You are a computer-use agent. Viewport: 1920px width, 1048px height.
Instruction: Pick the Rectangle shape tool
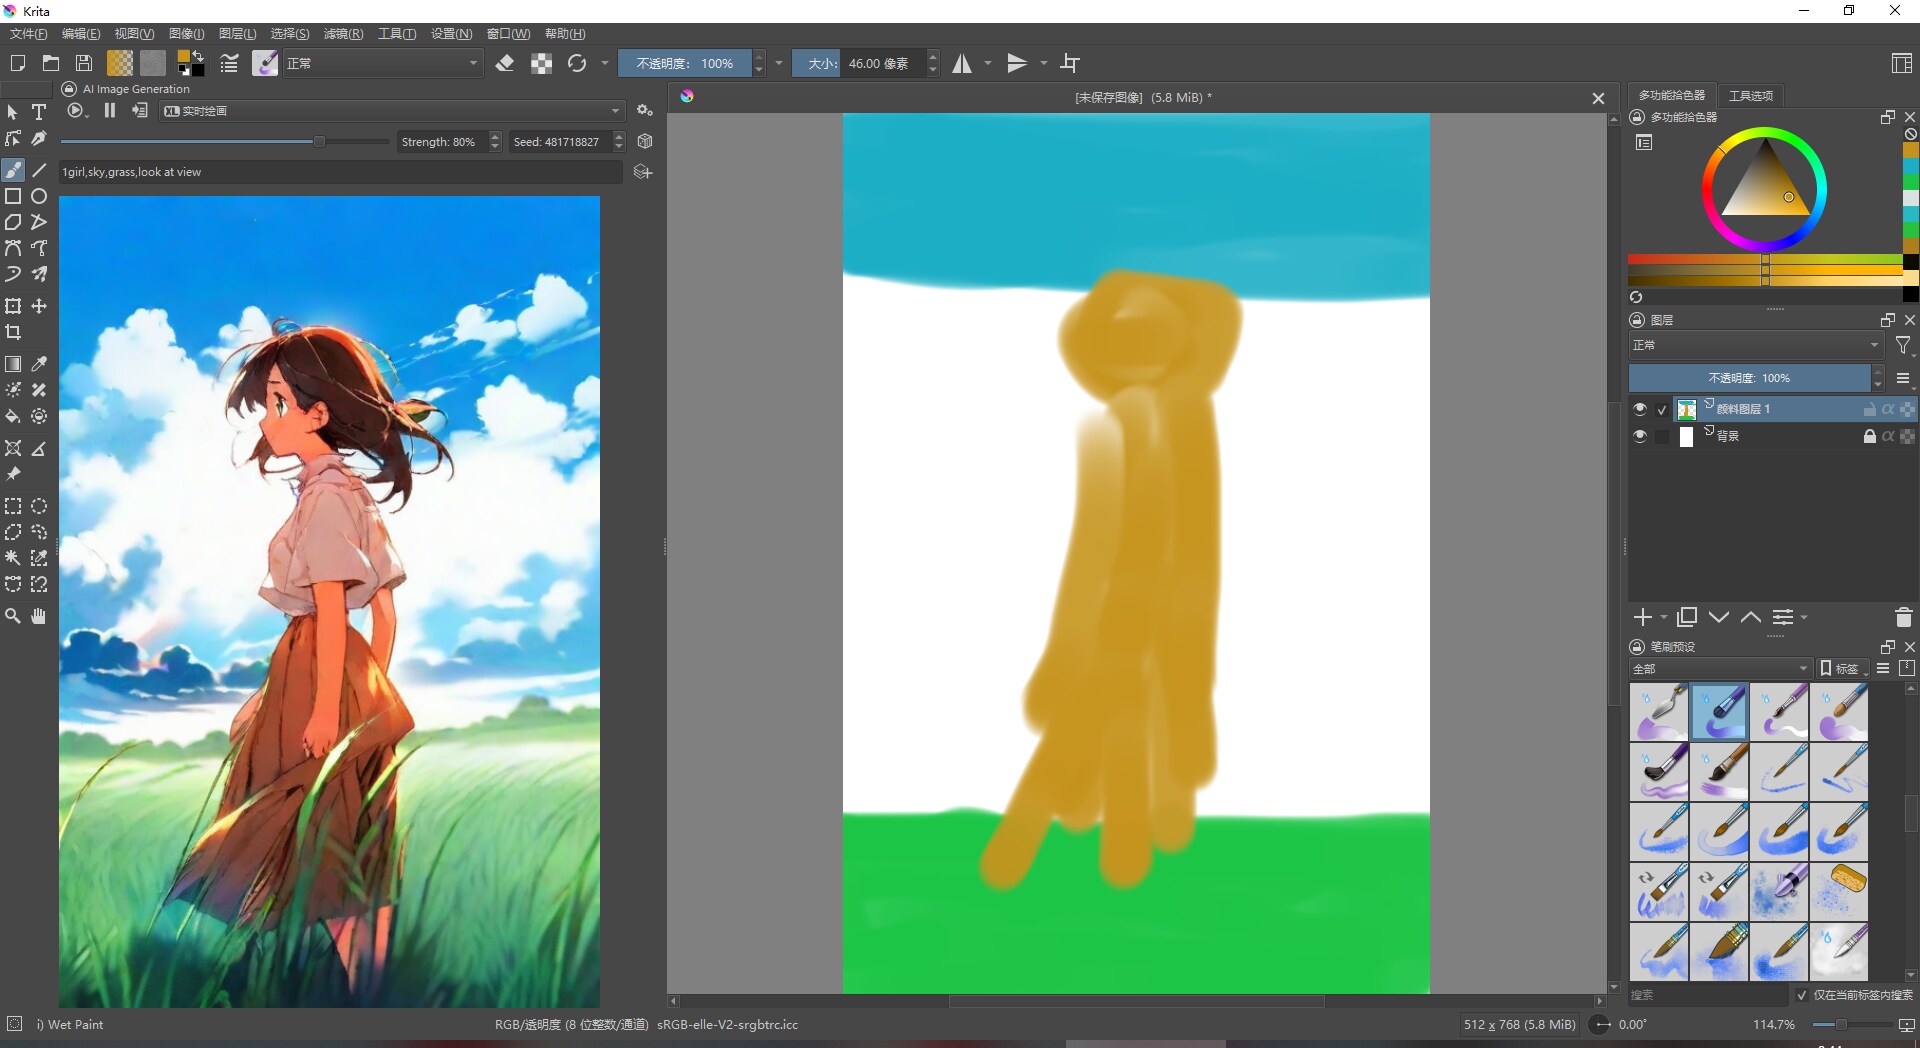(x=13, y=196)
